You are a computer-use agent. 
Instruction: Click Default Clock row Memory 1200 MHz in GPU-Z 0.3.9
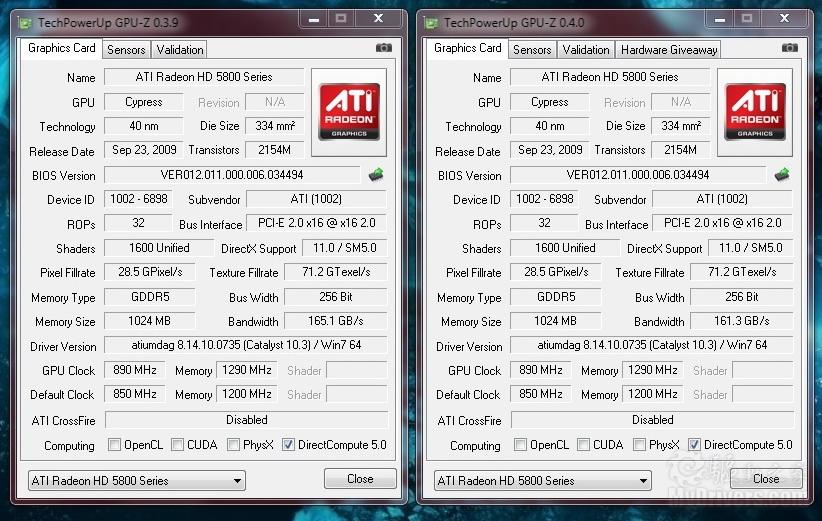point(246,394)
